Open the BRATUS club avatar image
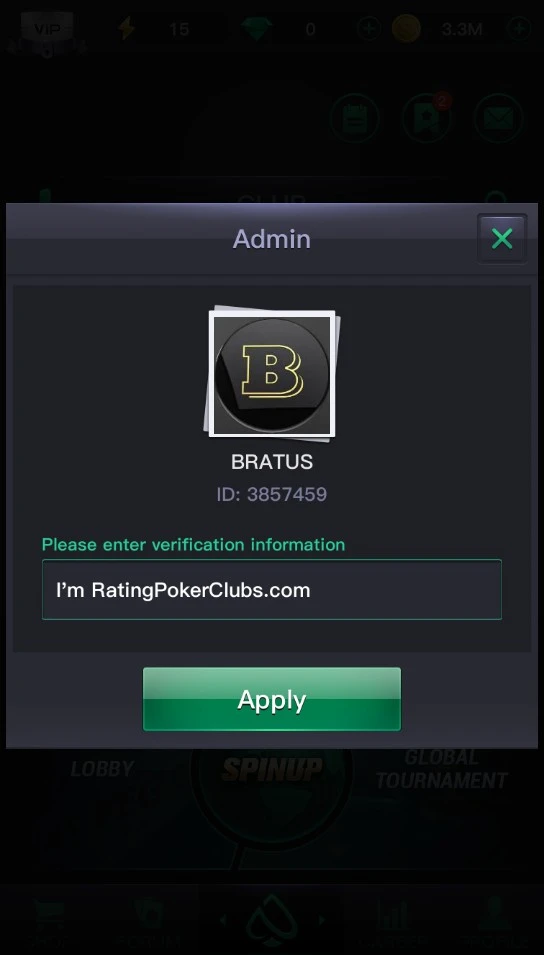544x955 pixels. [272, 373]
